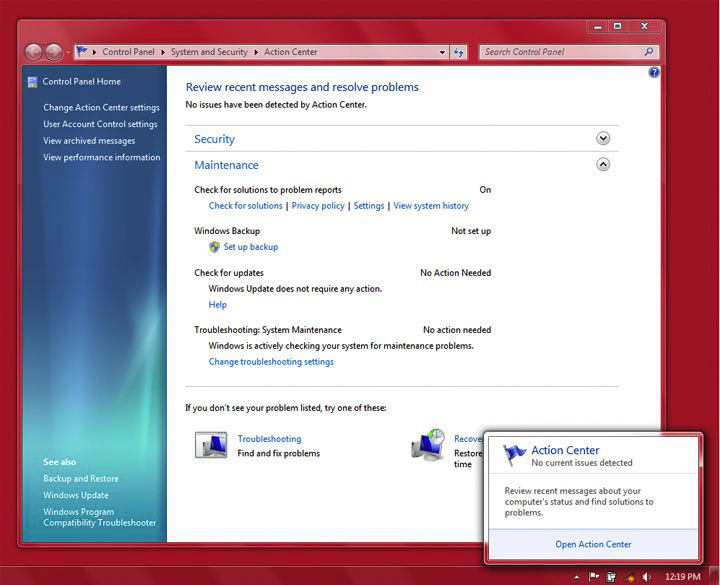The image size is (720, 585).
Task: Open the address bar history dropdown
Action: [442, 52]
